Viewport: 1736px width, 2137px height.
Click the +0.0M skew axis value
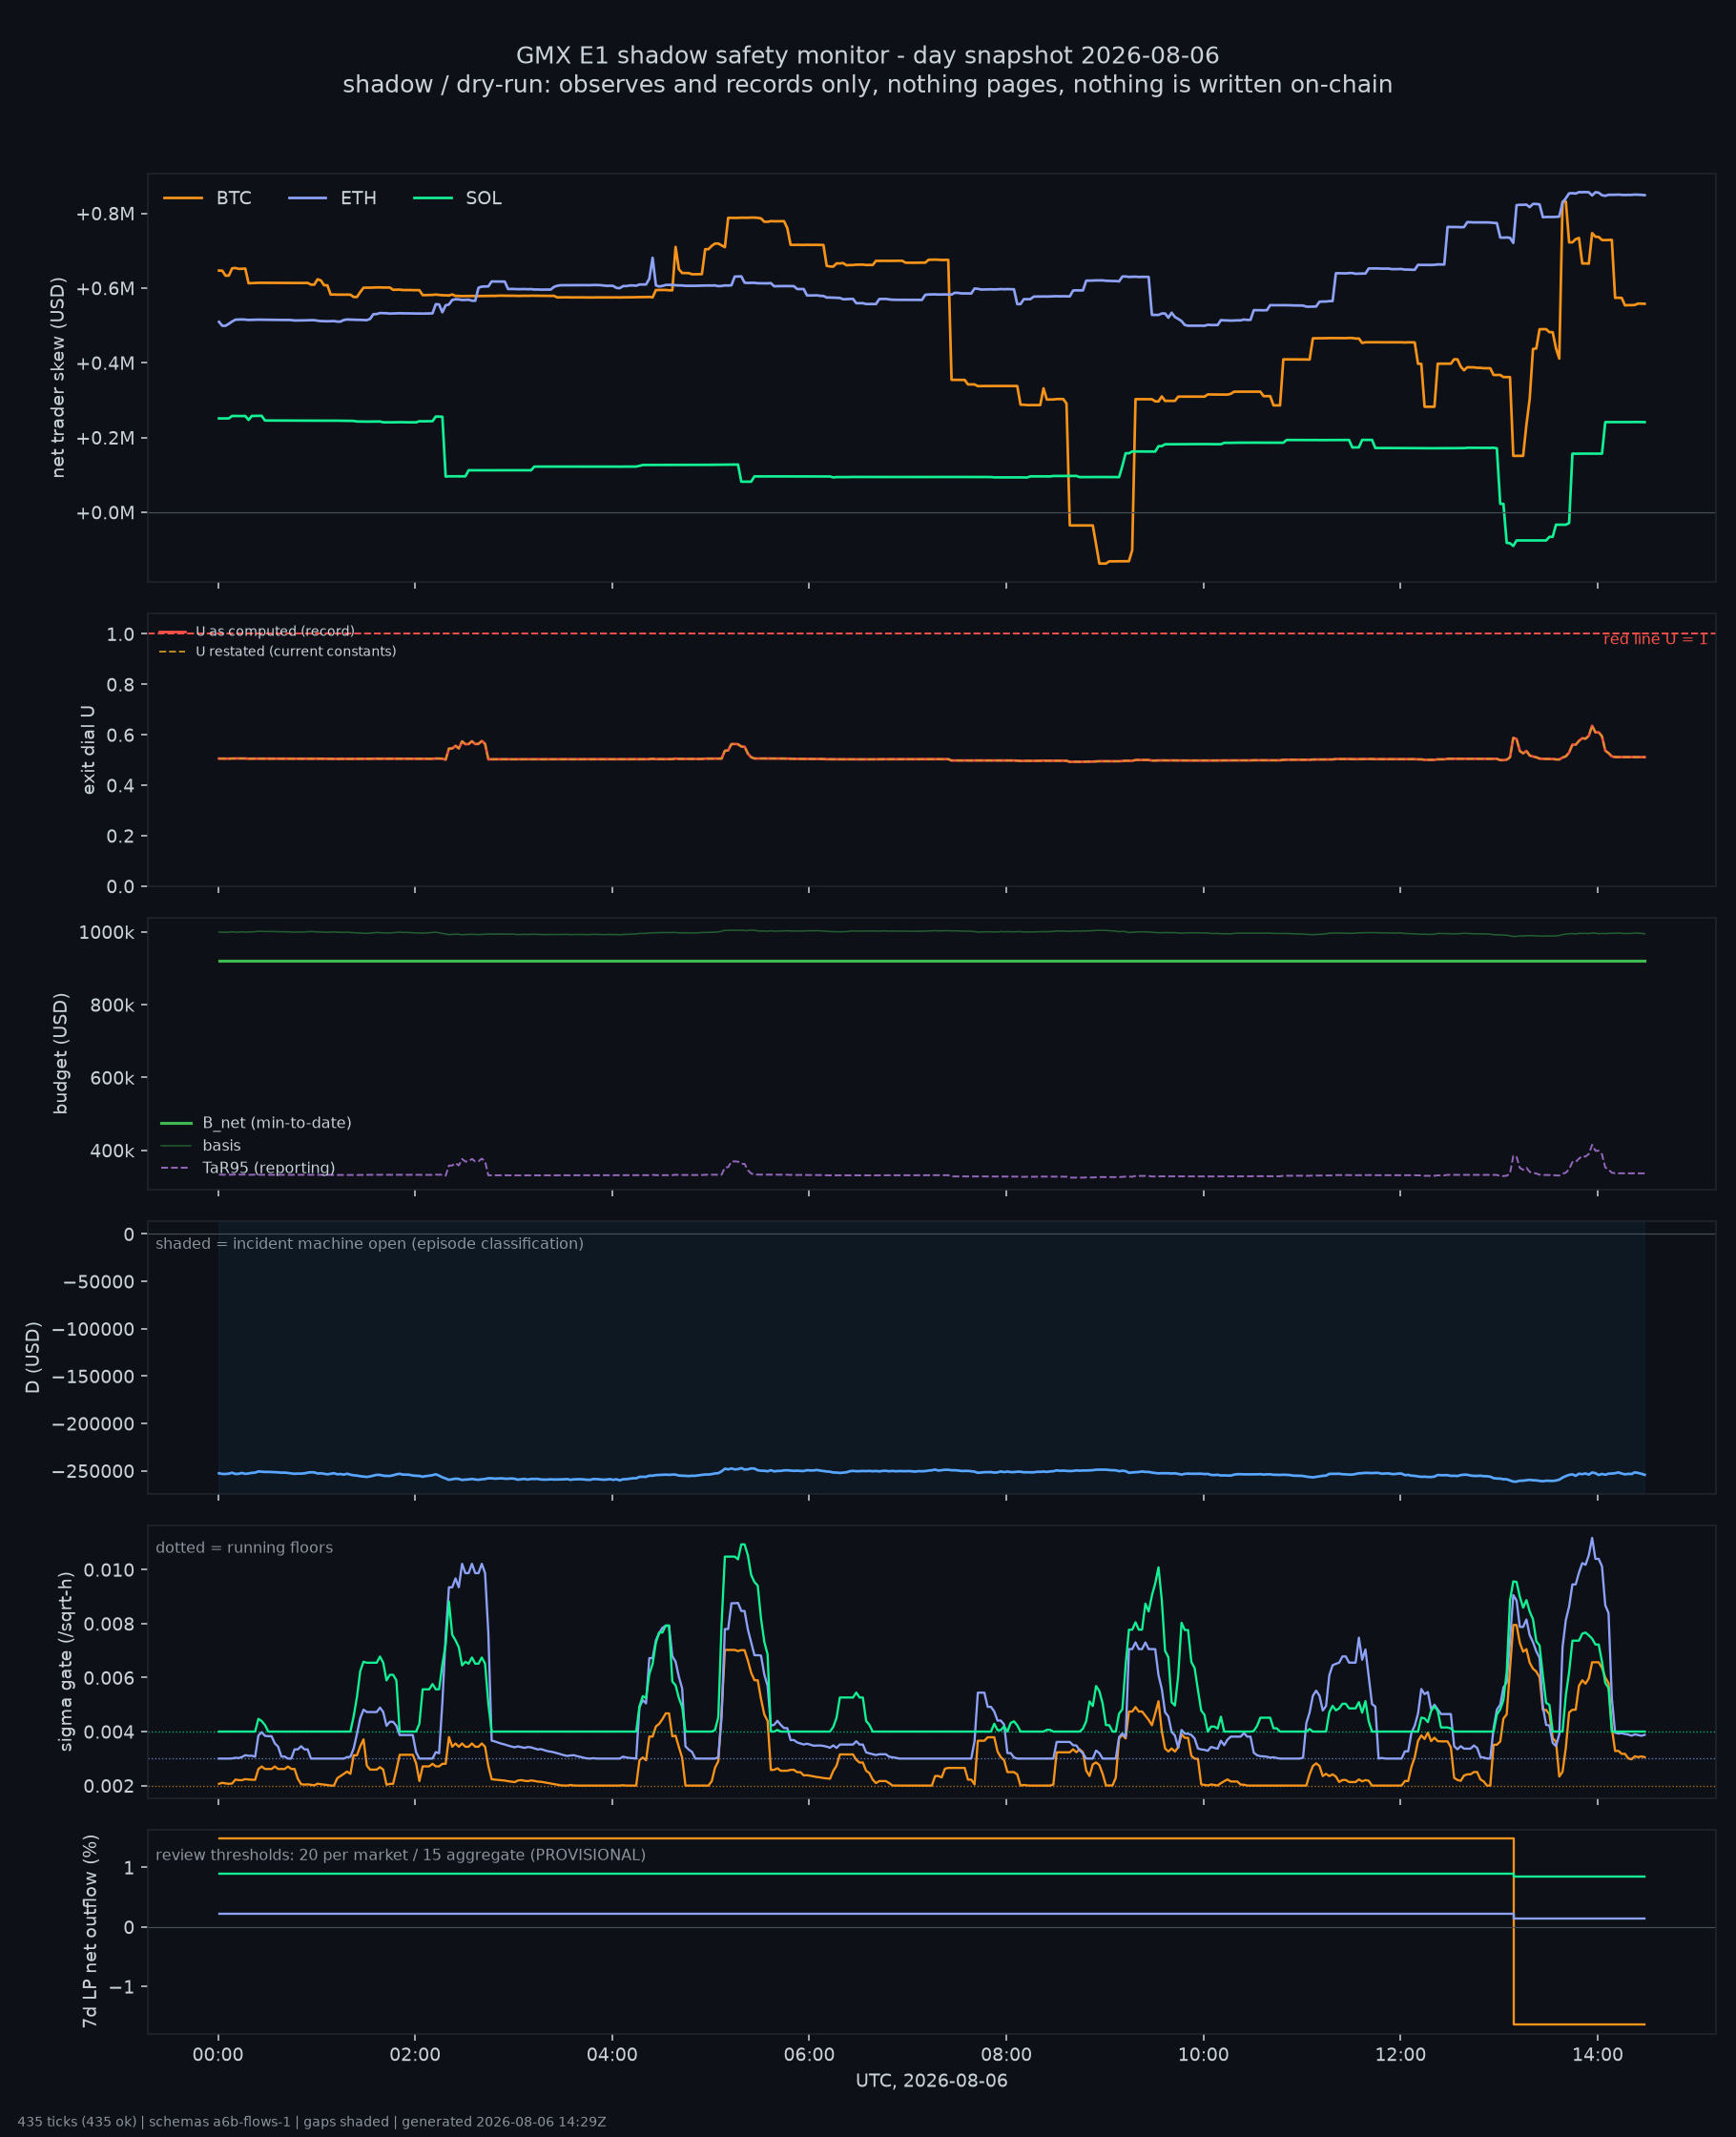click(x=105, y=513)
